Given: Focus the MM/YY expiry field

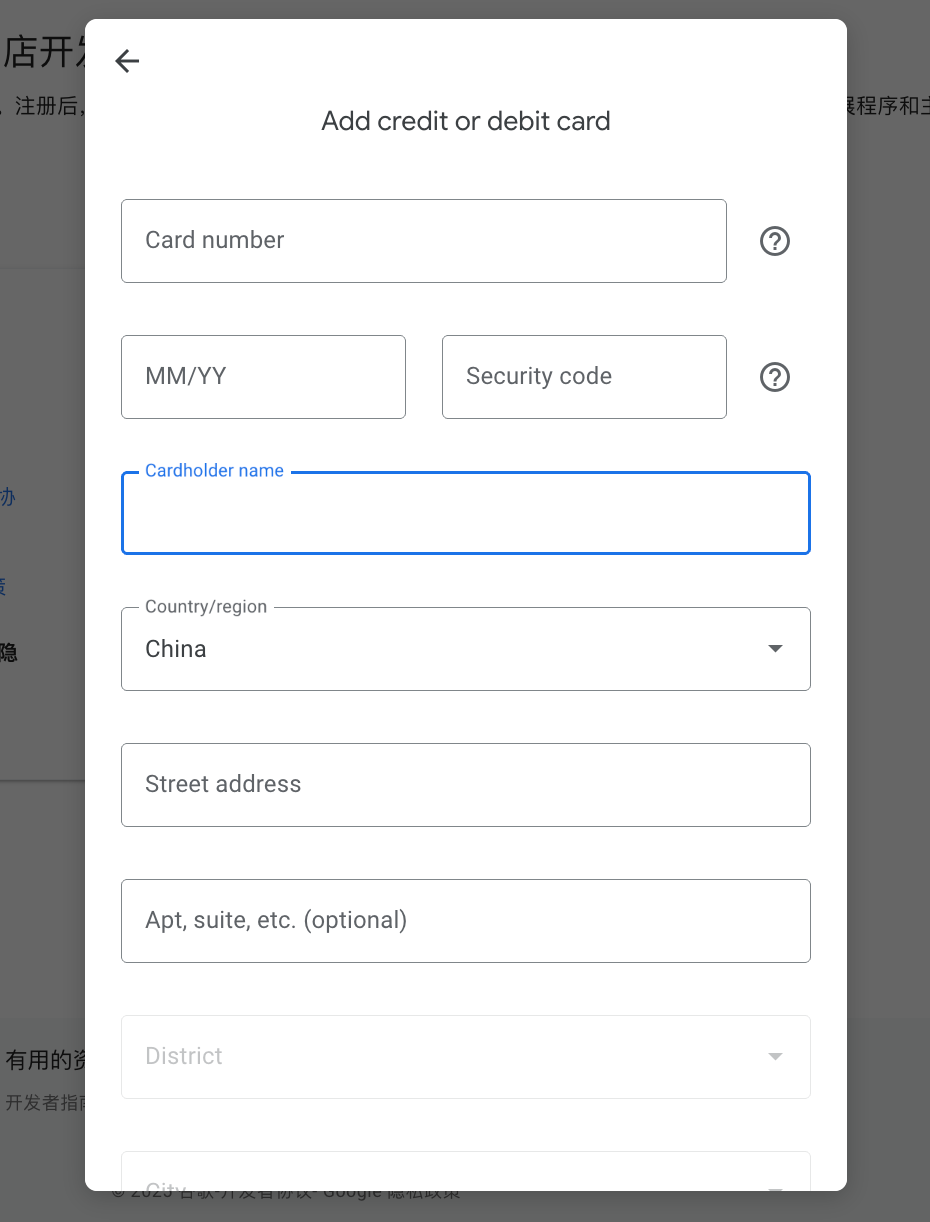Looking at the screenshot, I should (x=263, y=377).
